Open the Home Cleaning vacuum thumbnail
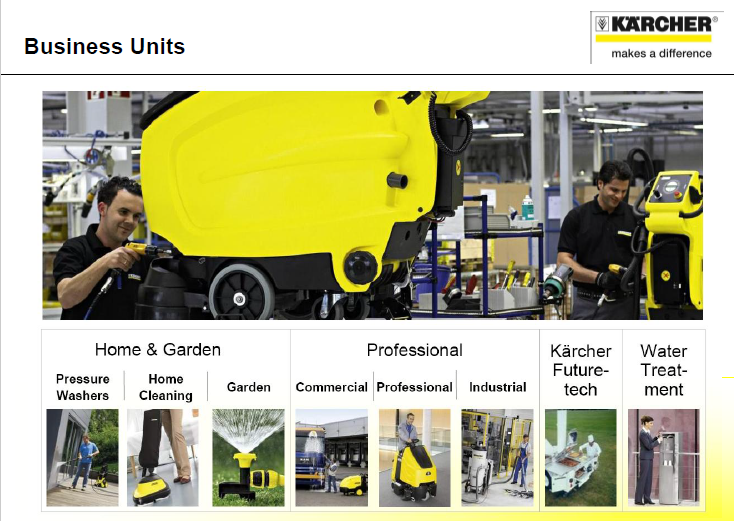 (163, 457)
